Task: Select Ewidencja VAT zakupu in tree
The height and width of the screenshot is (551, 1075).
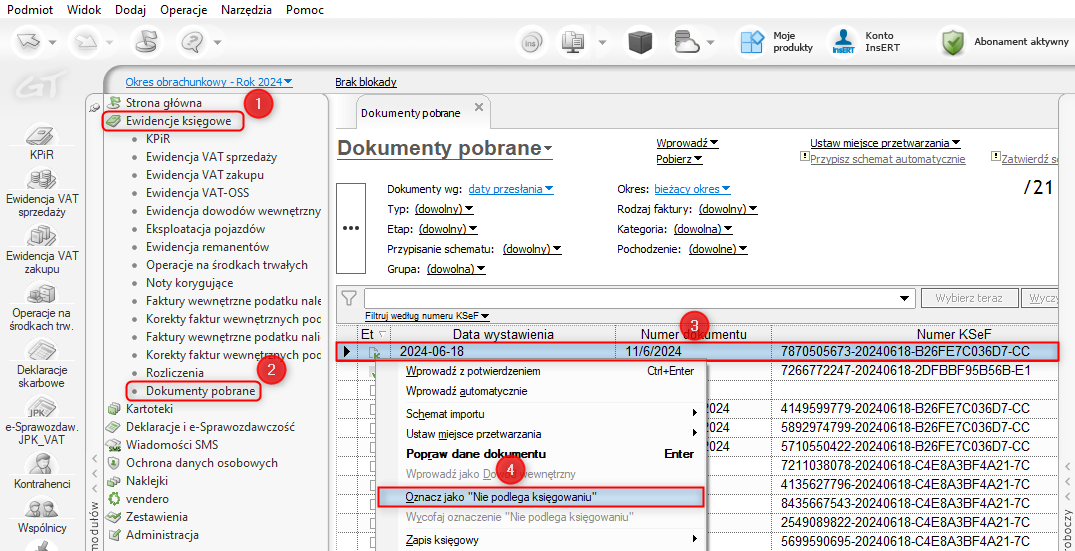Action: pyautogui.click(x=205, y=175)
